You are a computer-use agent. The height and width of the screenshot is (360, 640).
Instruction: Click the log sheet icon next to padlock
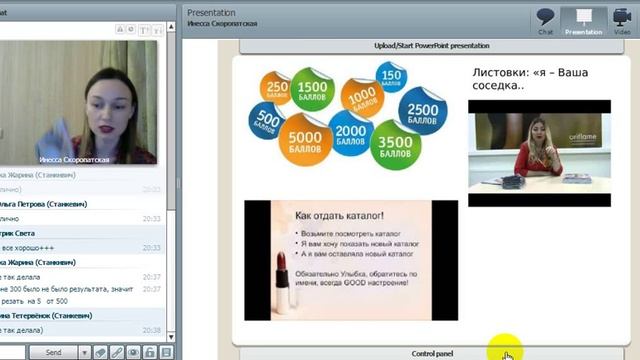166,352
